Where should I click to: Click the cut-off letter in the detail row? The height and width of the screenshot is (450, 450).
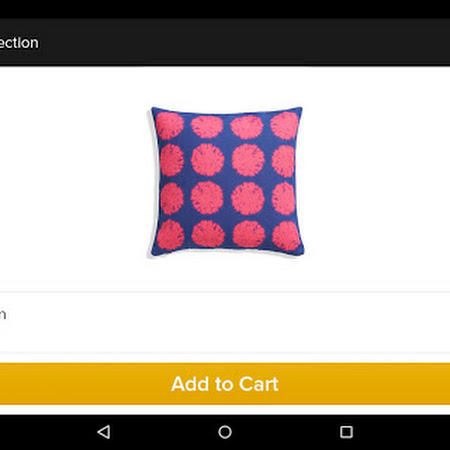(x=3, y=315)
